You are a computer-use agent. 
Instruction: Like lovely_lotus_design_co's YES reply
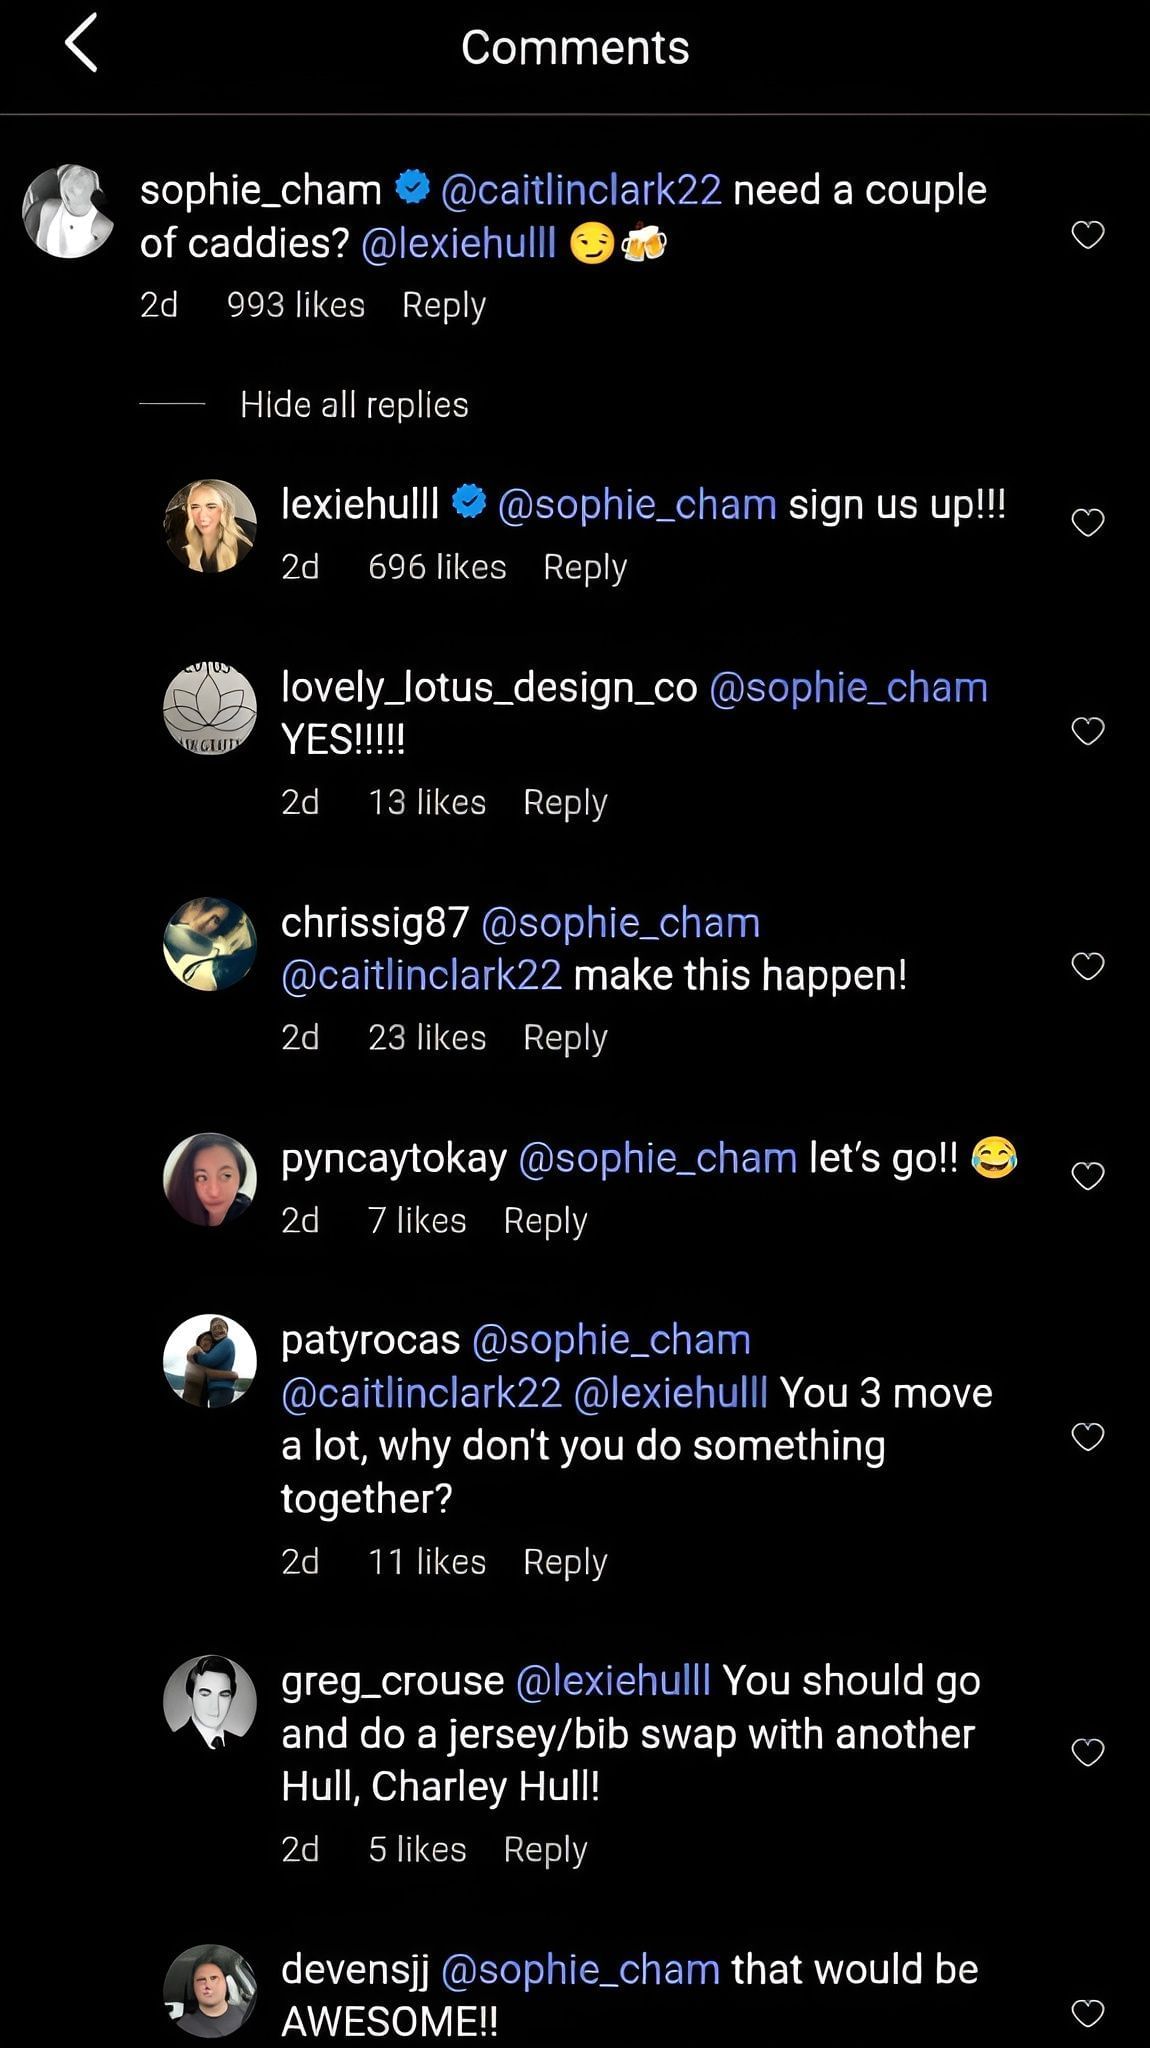(1087, 731)
